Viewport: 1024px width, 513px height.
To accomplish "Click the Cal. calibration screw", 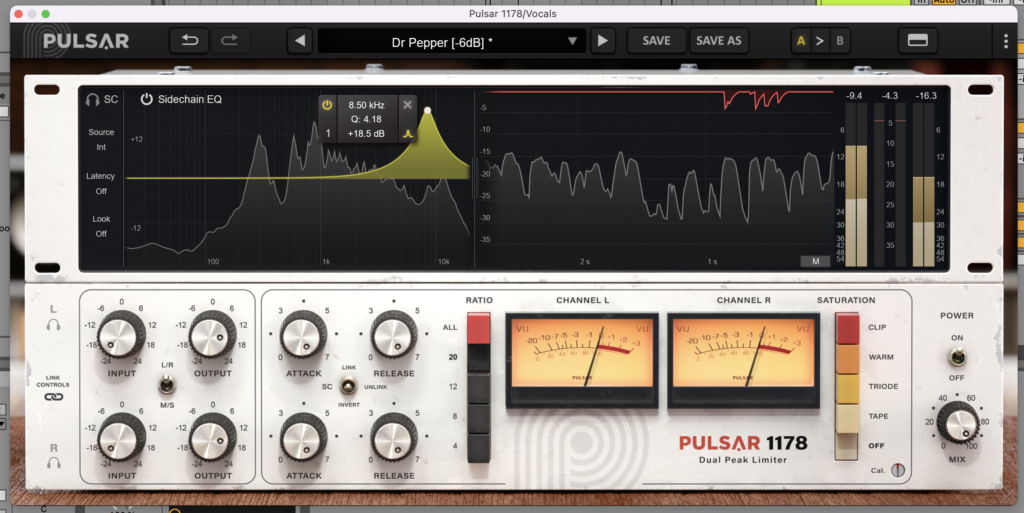I will (899, 470).
